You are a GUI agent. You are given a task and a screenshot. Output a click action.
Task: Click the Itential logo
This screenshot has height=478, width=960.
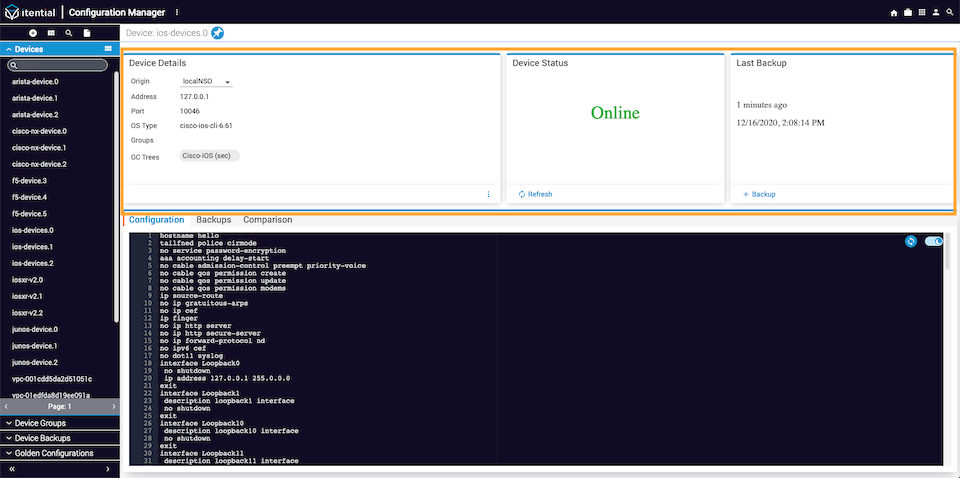pyautogui.click(x=30, y=12)
